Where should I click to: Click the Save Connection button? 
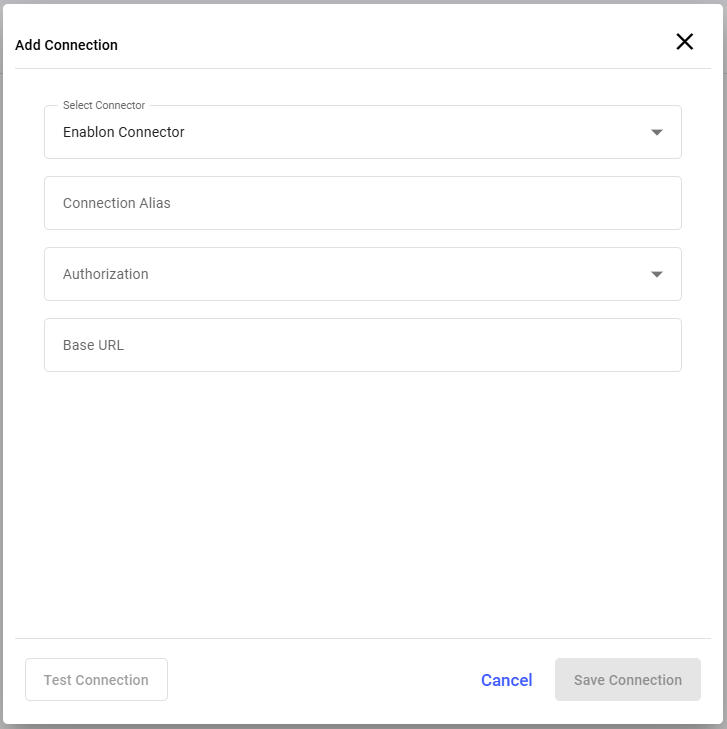tap(628, 680)
